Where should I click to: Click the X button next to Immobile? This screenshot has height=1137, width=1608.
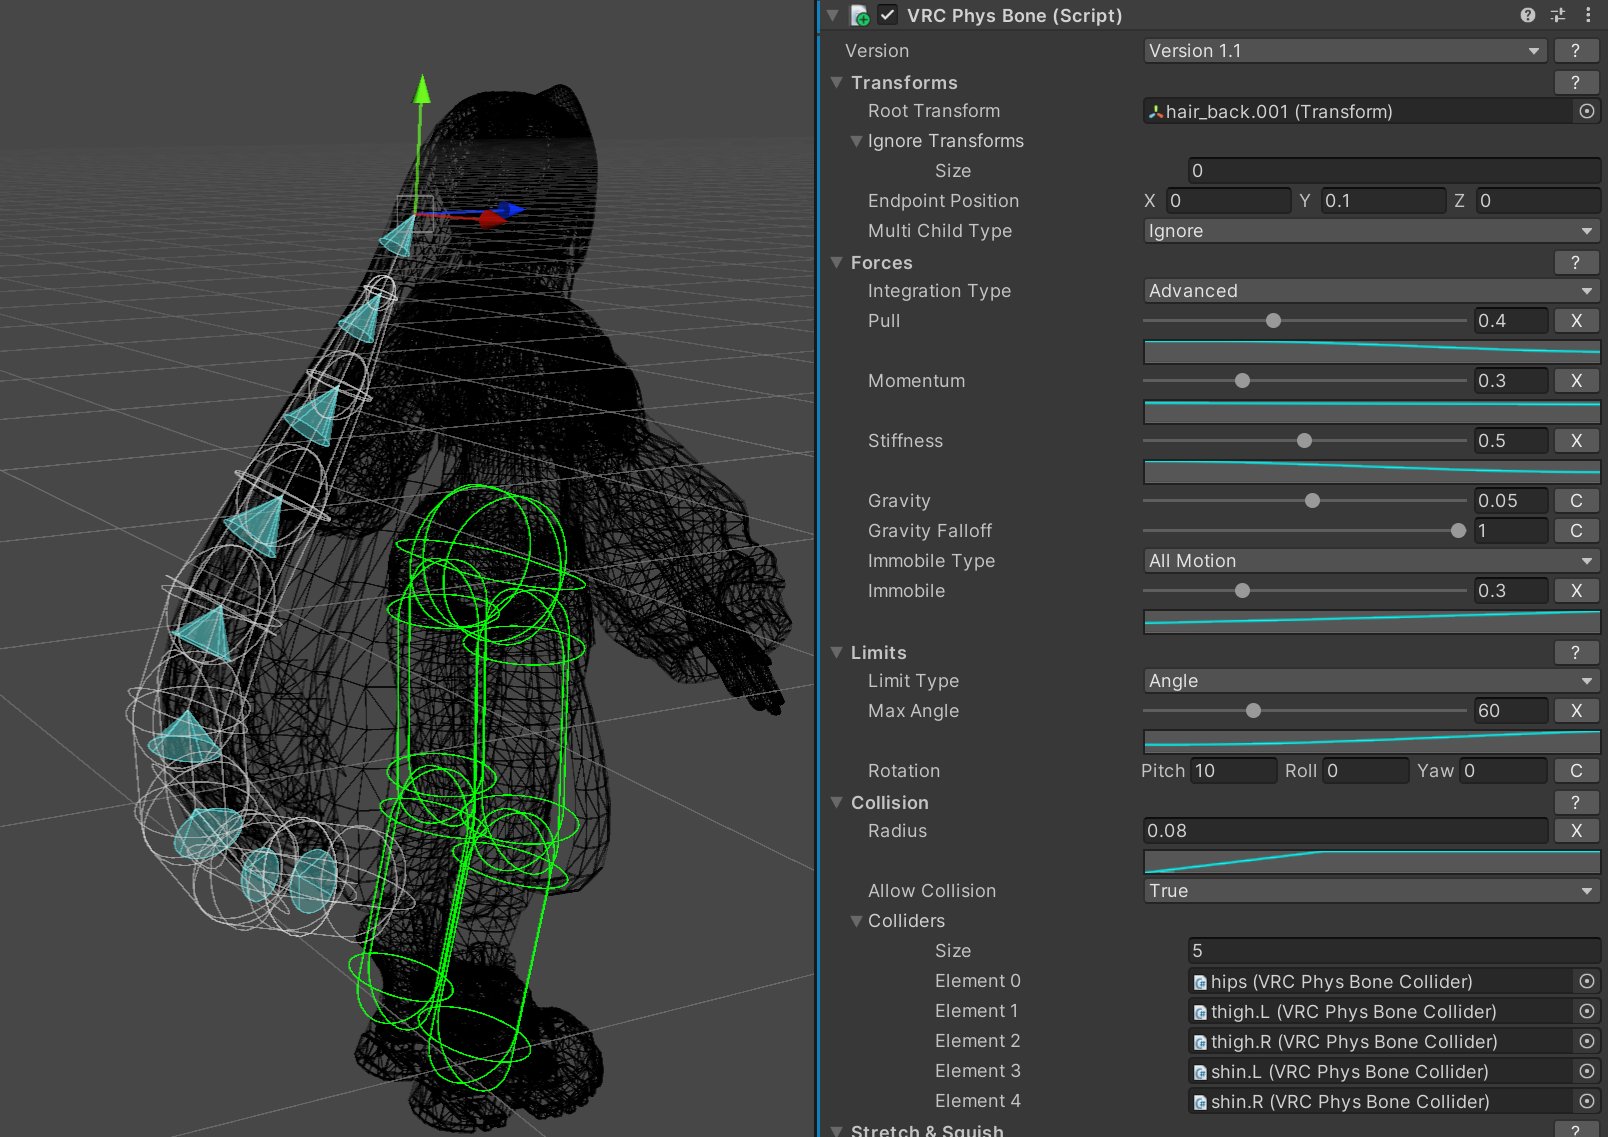(x=1576, y=591)
